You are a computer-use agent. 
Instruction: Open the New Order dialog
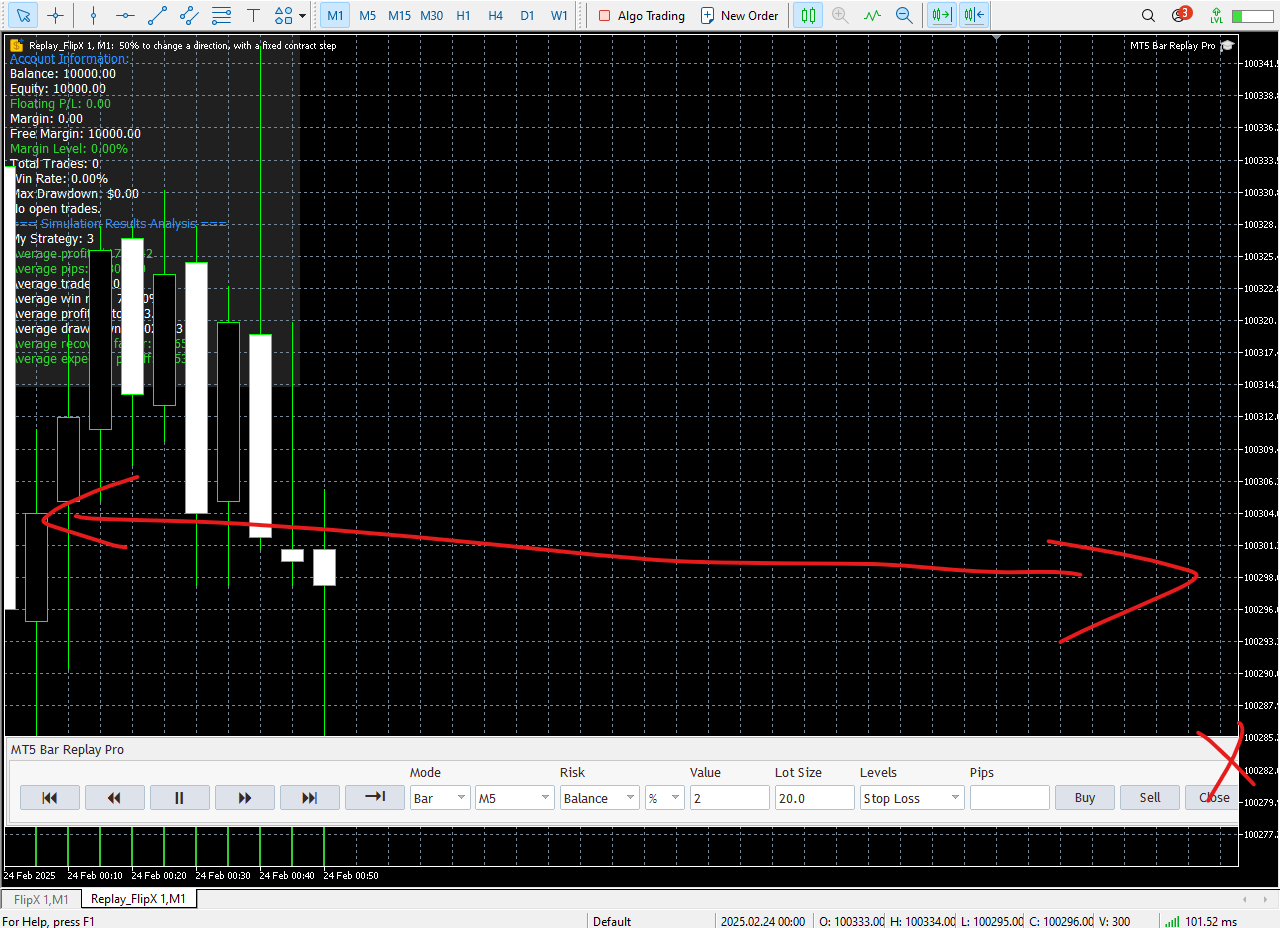(739, 15)
